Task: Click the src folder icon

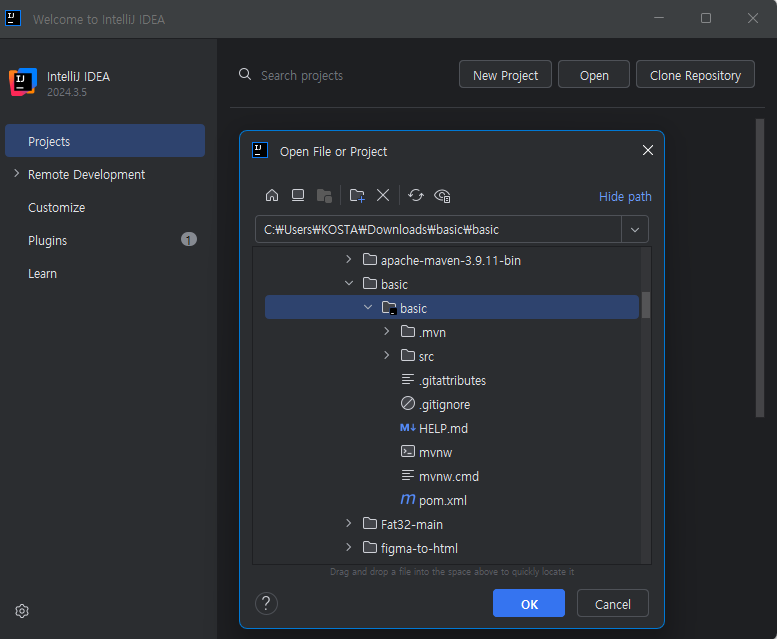Action: pos(408,355)
